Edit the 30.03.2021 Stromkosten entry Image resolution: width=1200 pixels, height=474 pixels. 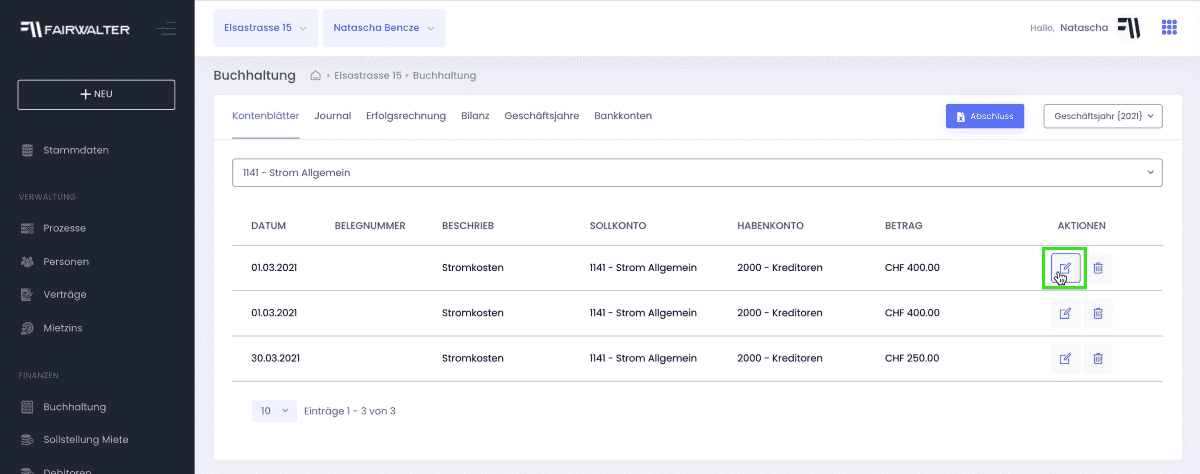[x=1065, y=358]
